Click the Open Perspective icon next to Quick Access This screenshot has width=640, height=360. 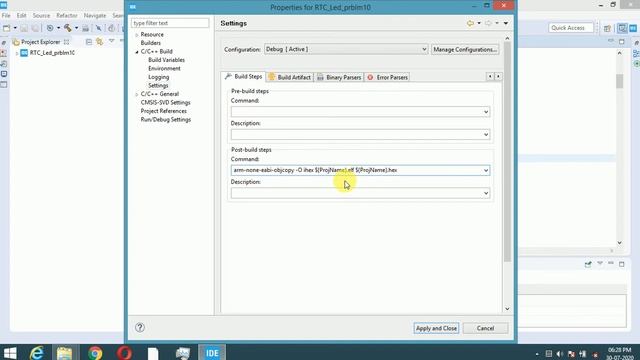pos(607,28)
